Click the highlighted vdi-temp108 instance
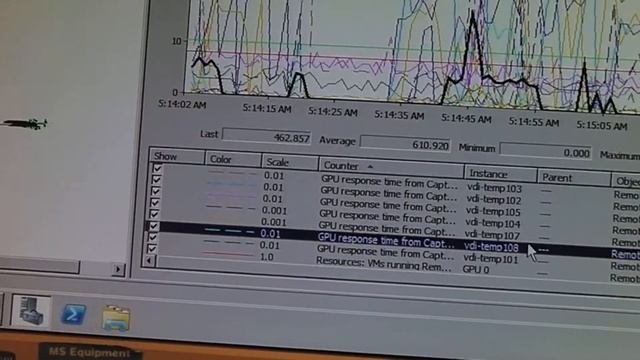Viewport: 640px width, 360px height. pos(491,247)
